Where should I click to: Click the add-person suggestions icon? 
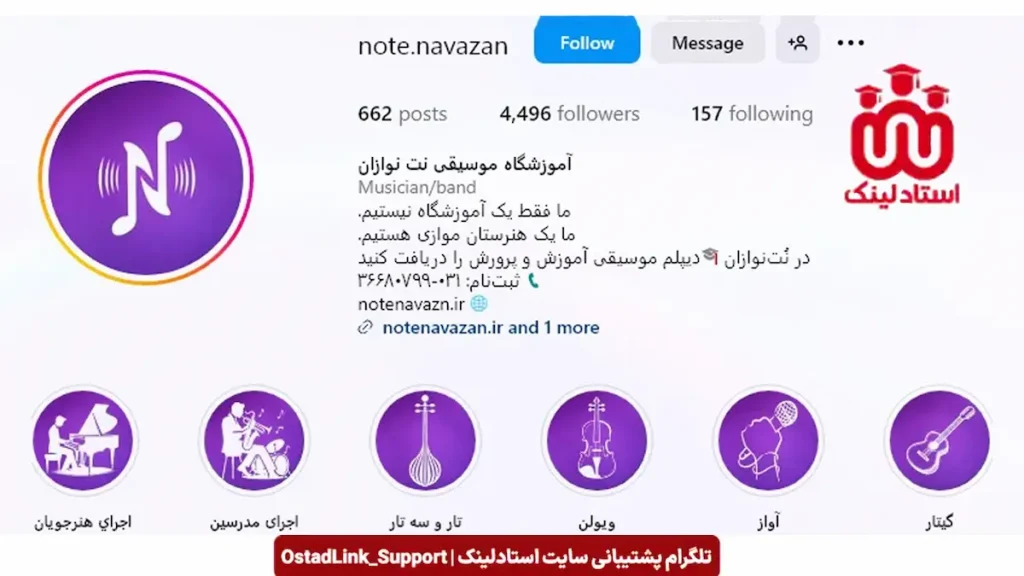(x=797, y=43)
